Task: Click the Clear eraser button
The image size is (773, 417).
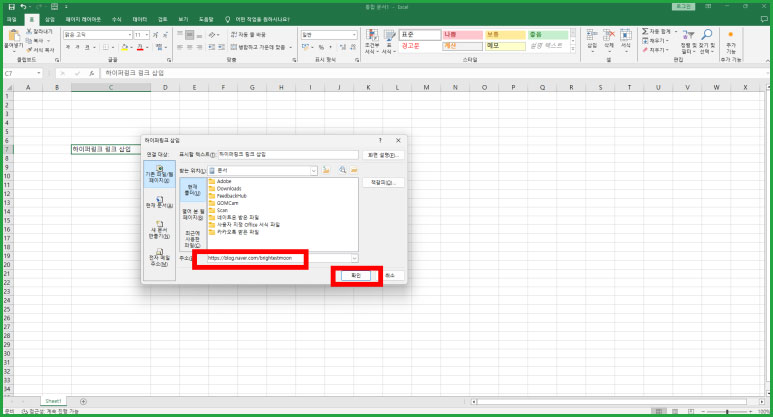Action: click(655, 50)
